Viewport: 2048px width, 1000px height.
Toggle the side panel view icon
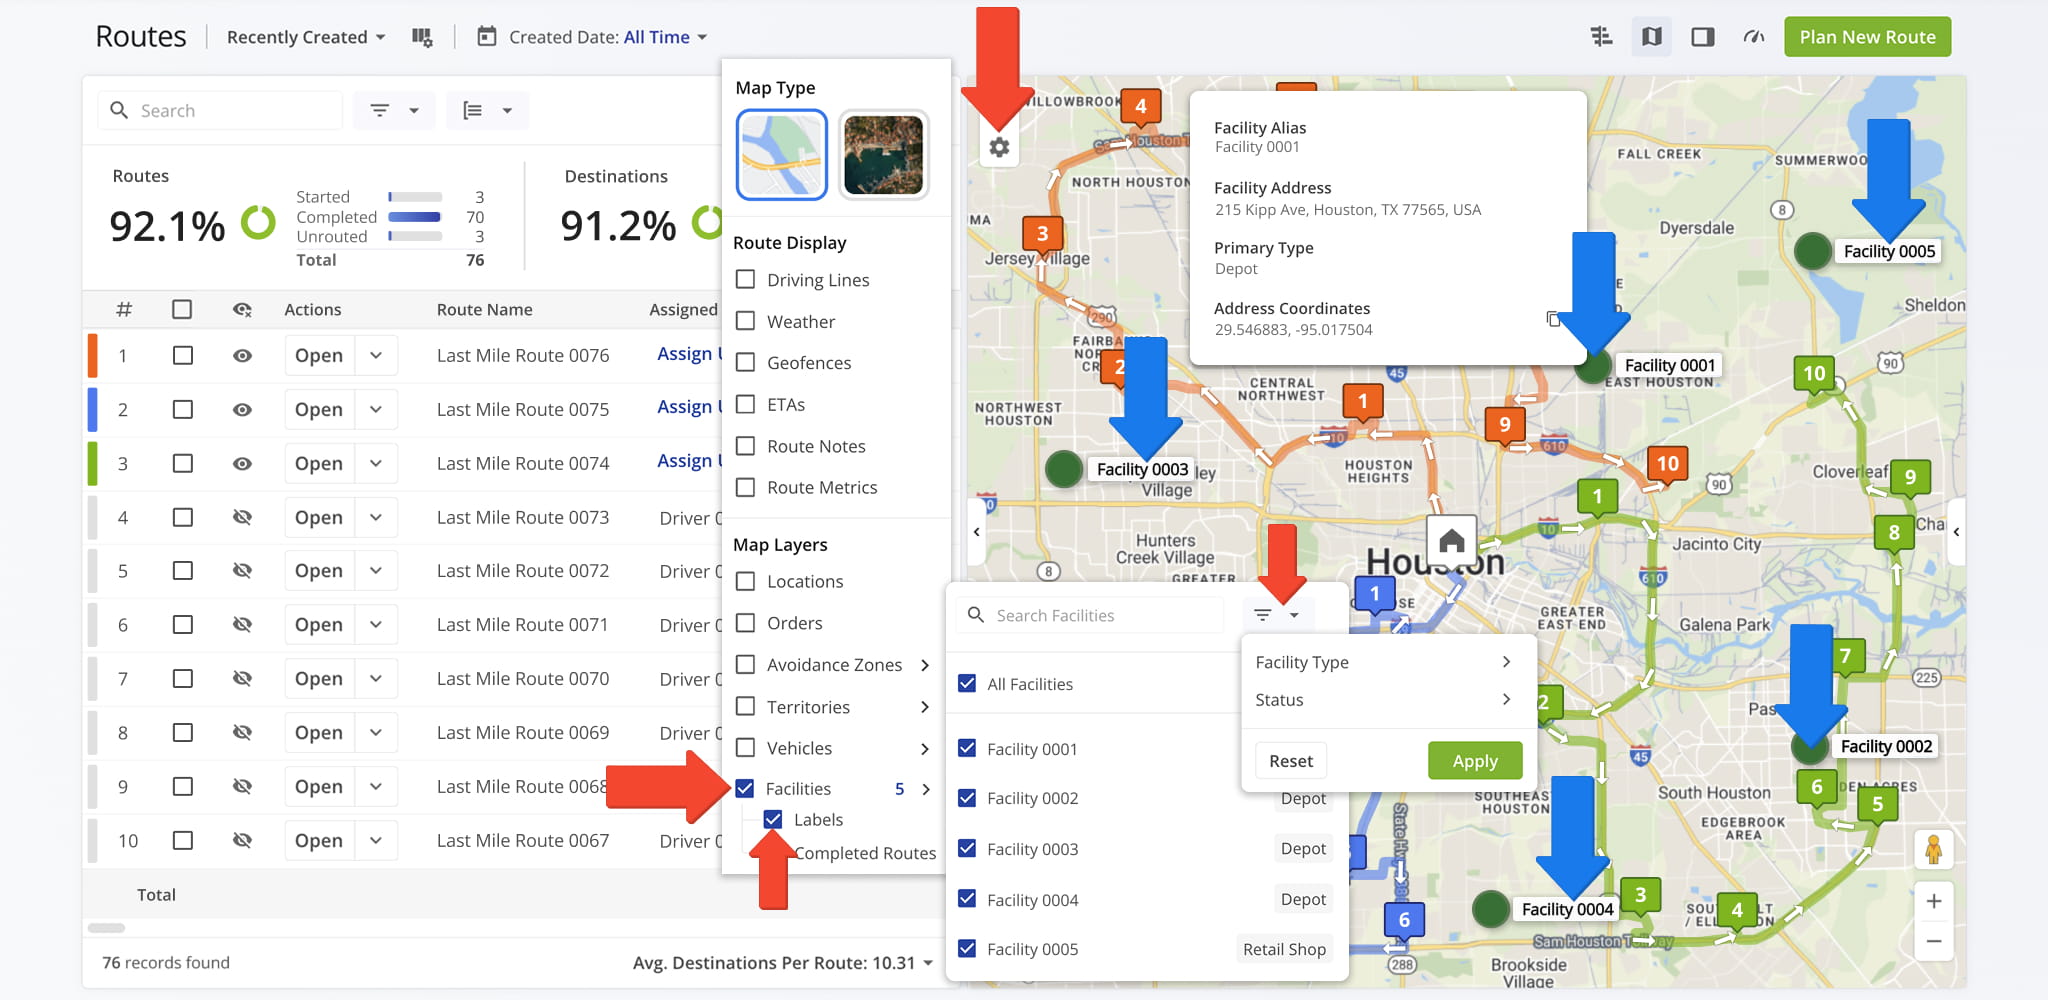click(1703, 37)
